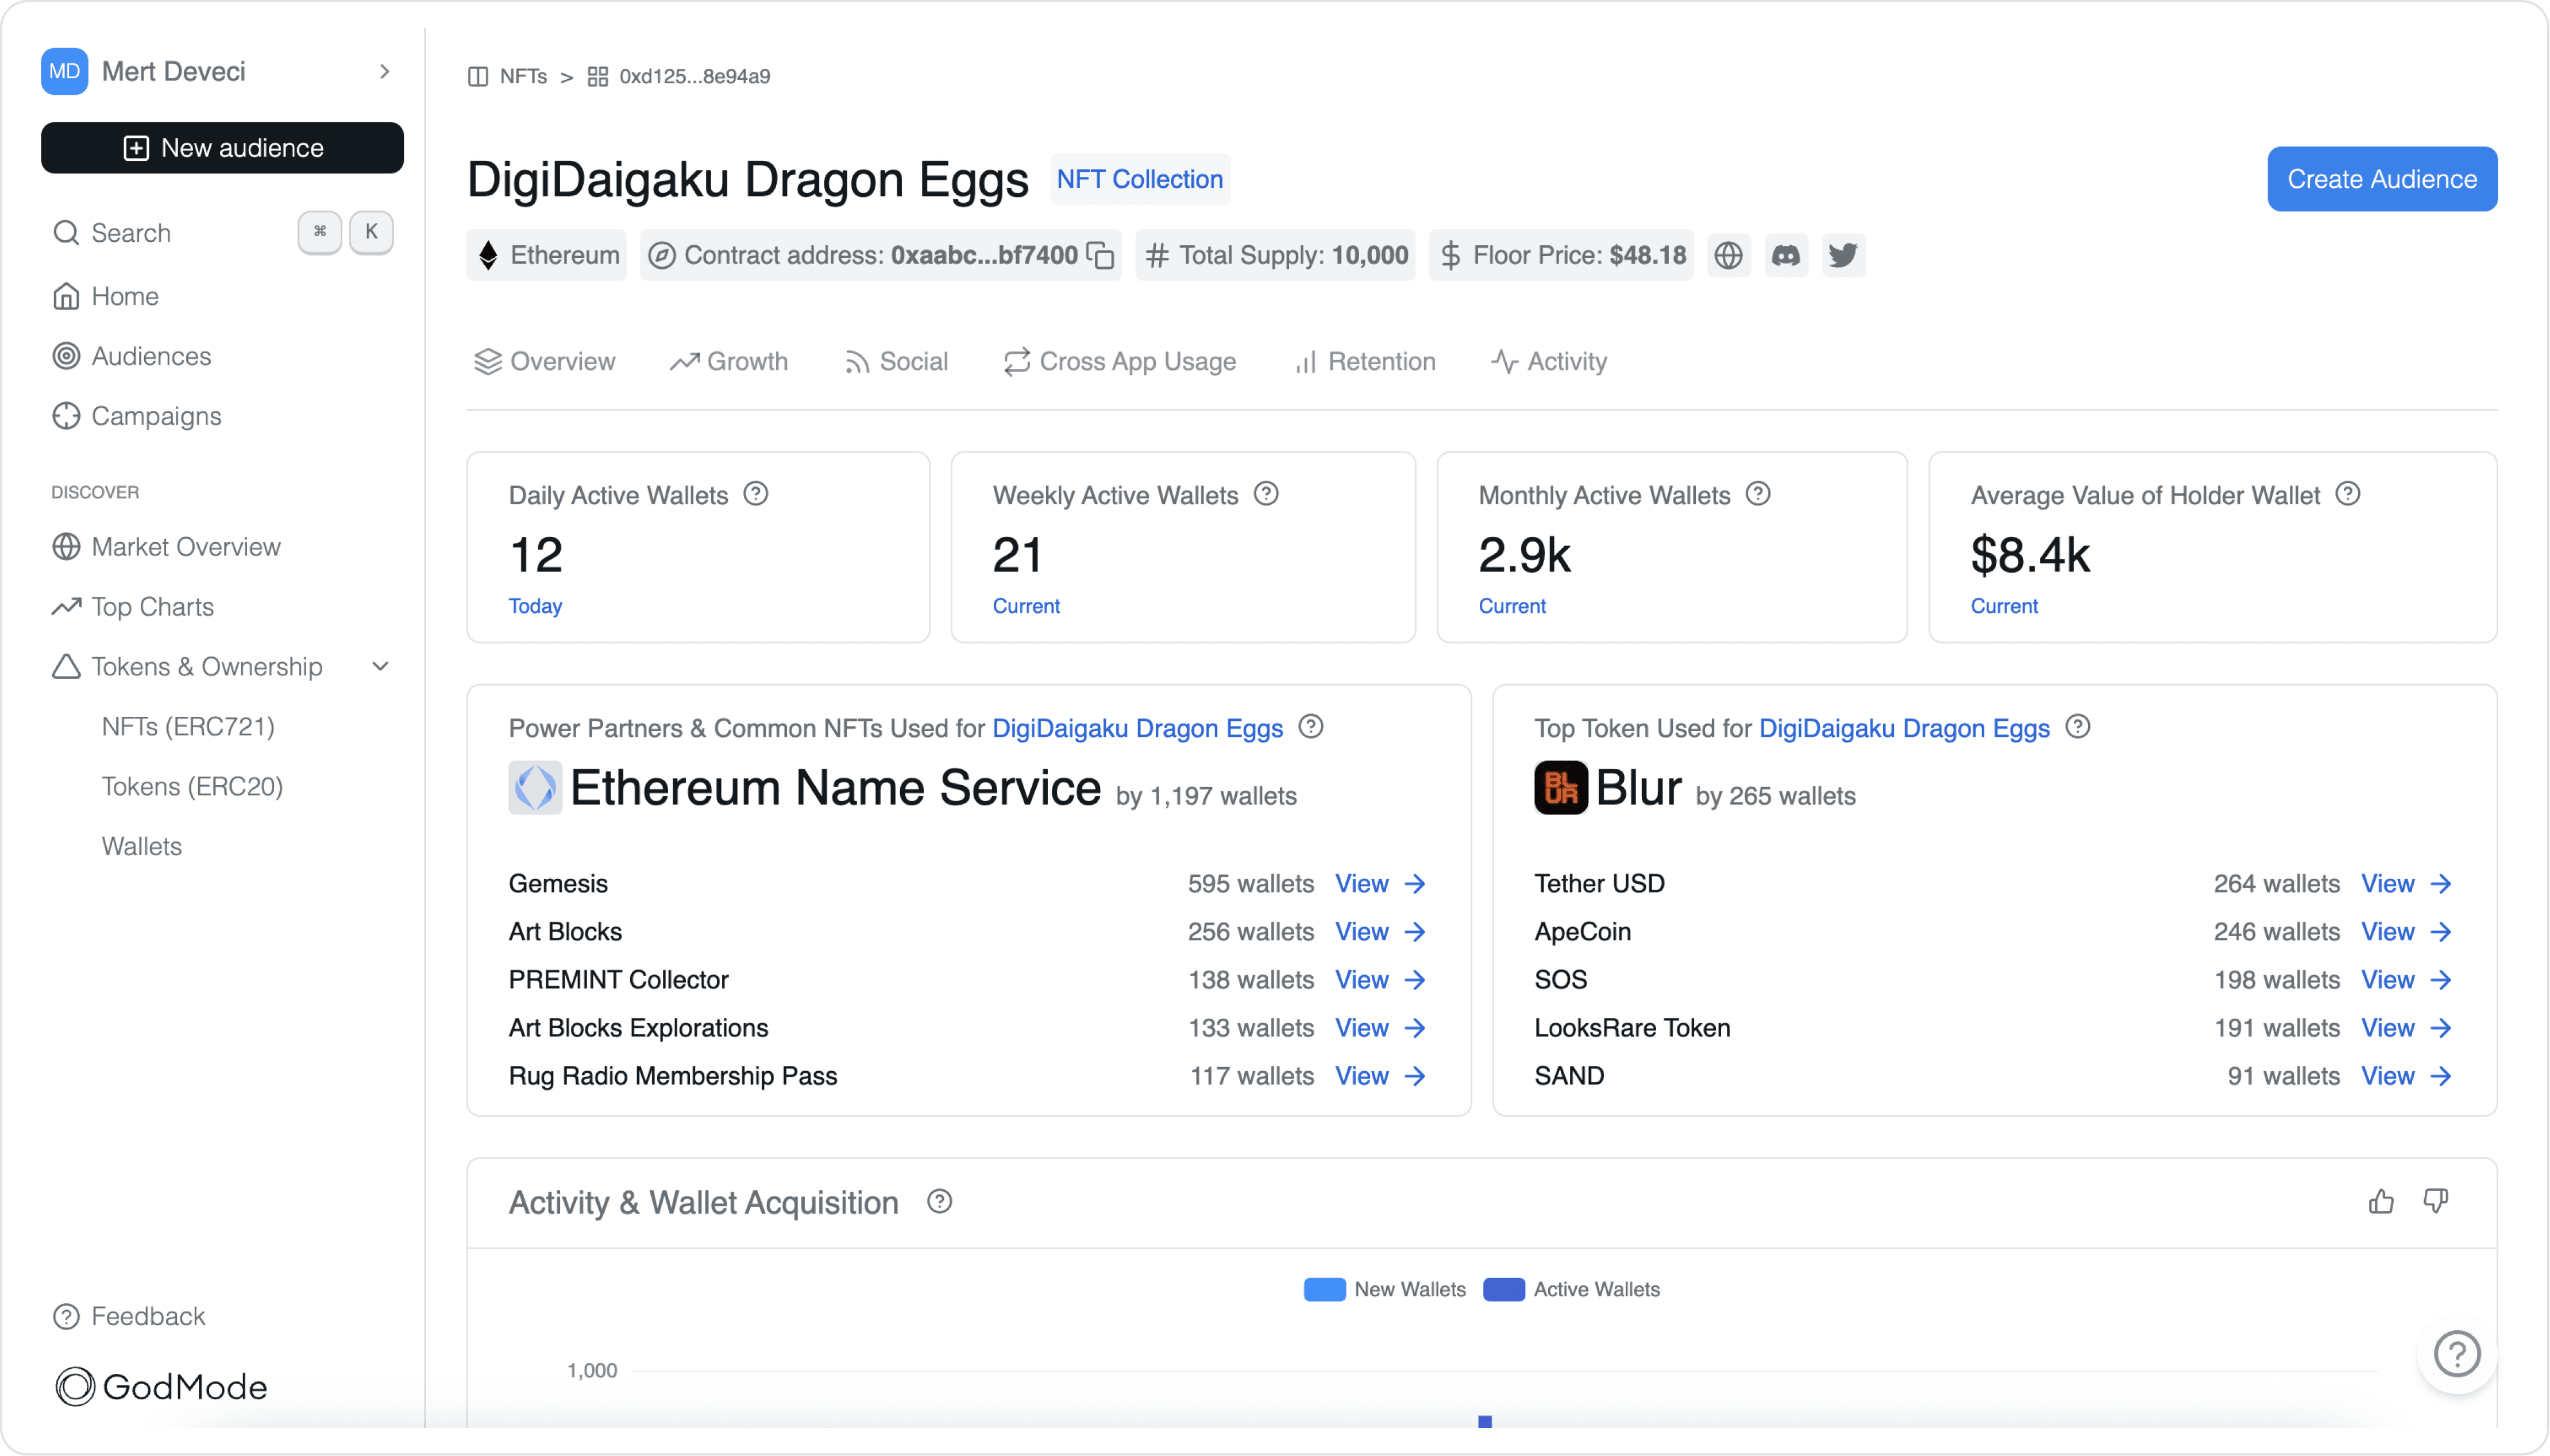View LooksRare Token wallets
2550x1456 pixels.
(2406, 1027)
